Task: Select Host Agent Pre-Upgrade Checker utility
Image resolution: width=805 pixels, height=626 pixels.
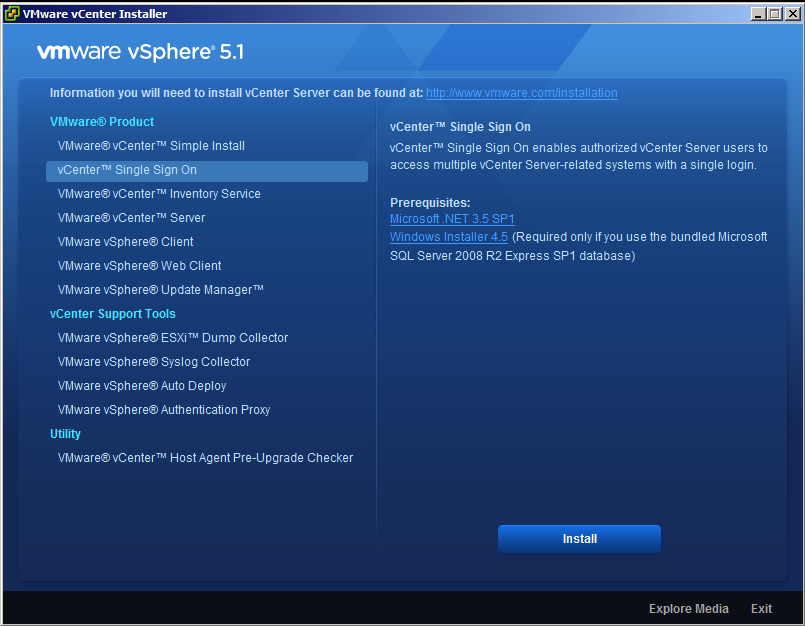Action: 205,458
